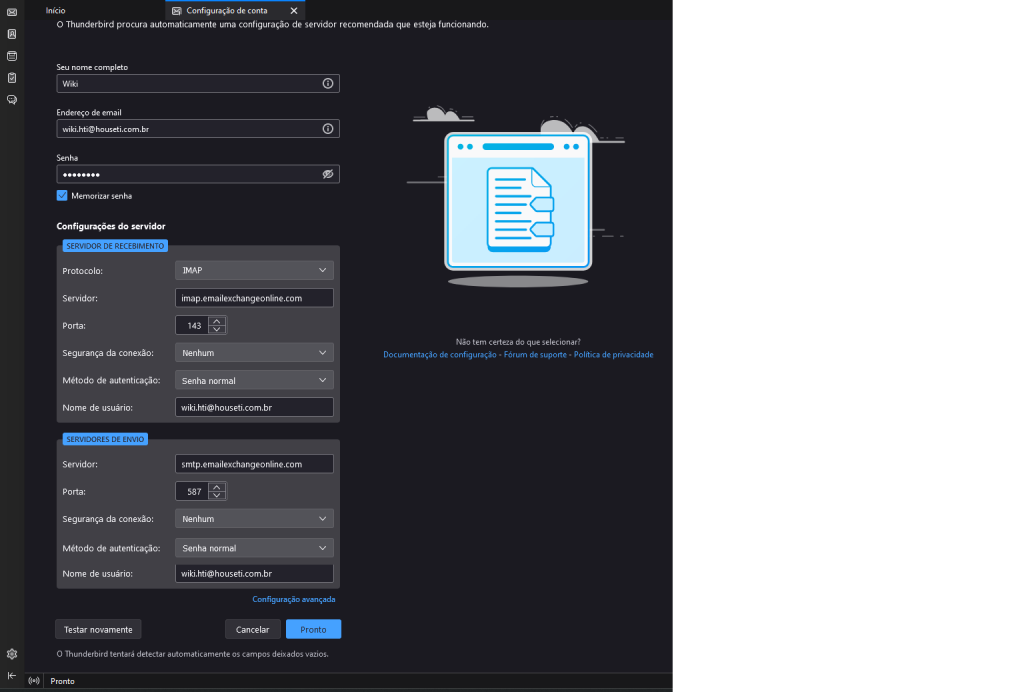The height and width of the screenshot is (692, 1024).
Task: Open outgoing Segurança da conexão dropdown
Action: coord(254,519)
